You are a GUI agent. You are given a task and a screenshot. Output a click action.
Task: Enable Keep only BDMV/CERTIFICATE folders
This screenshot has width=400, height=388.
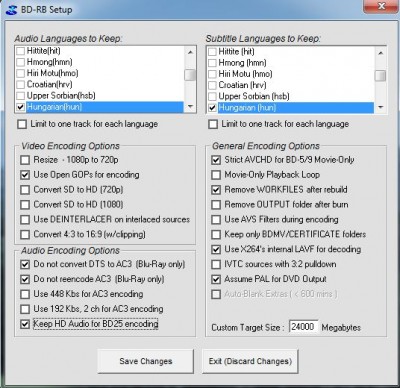point(216,235)
